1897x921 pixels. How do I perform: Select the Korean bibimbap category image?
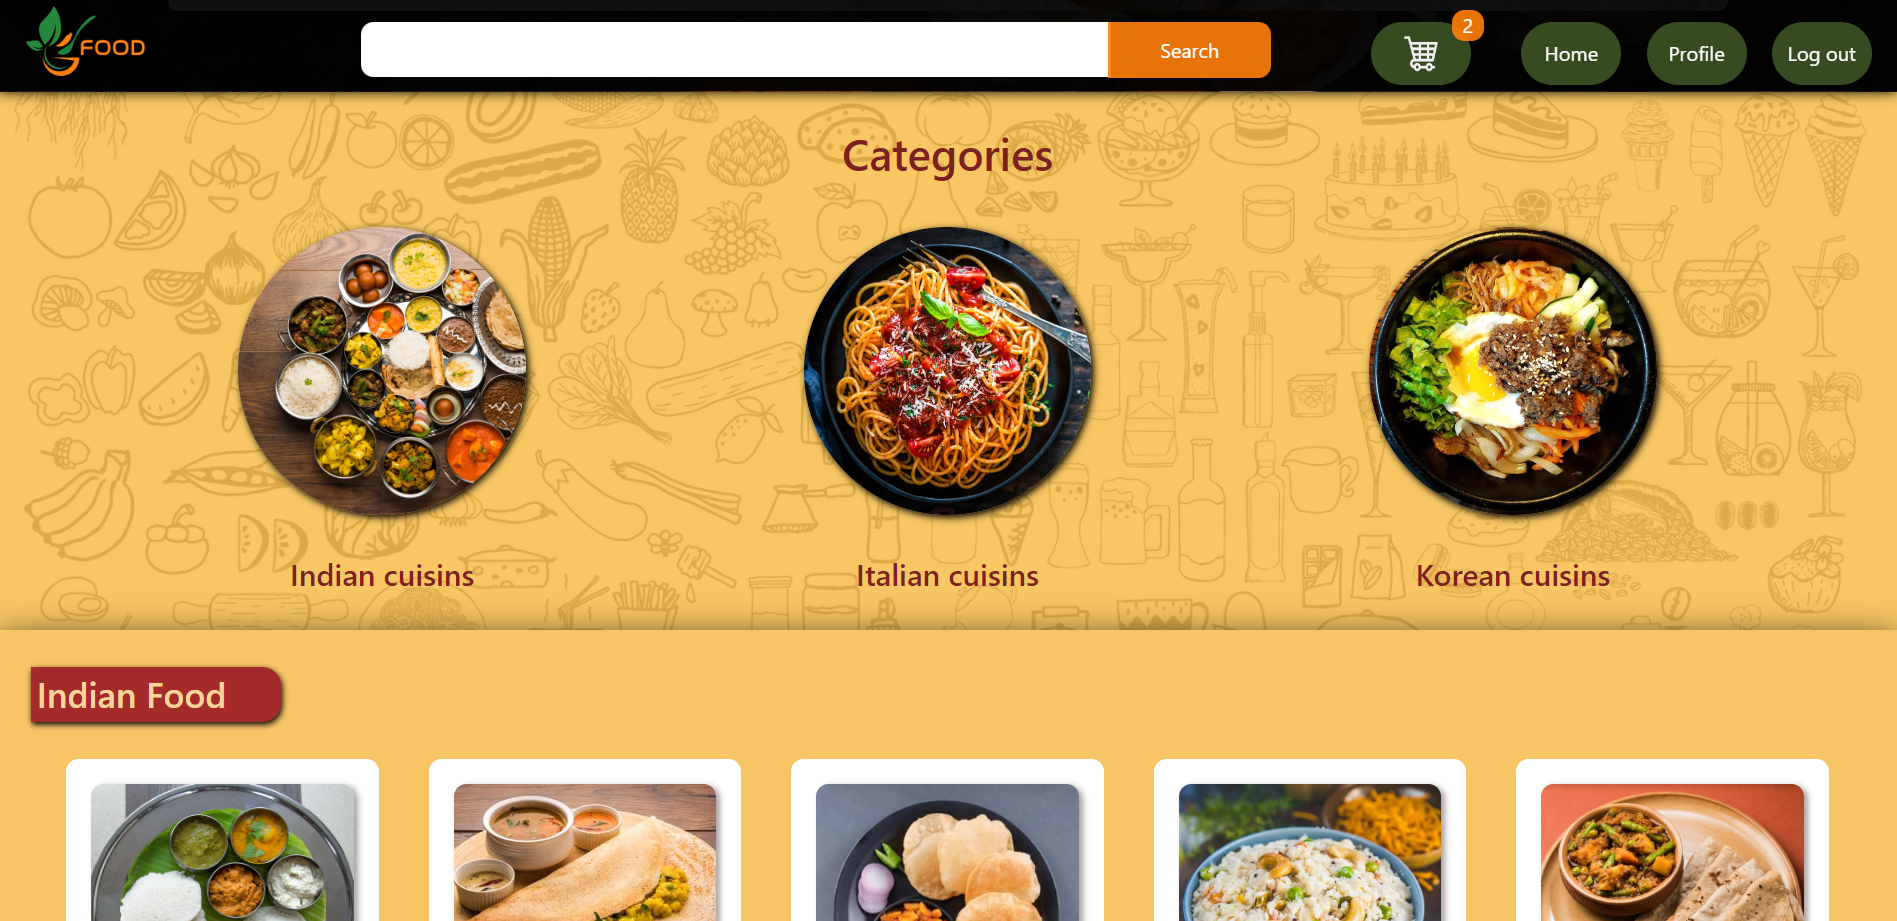(1513, 371)
